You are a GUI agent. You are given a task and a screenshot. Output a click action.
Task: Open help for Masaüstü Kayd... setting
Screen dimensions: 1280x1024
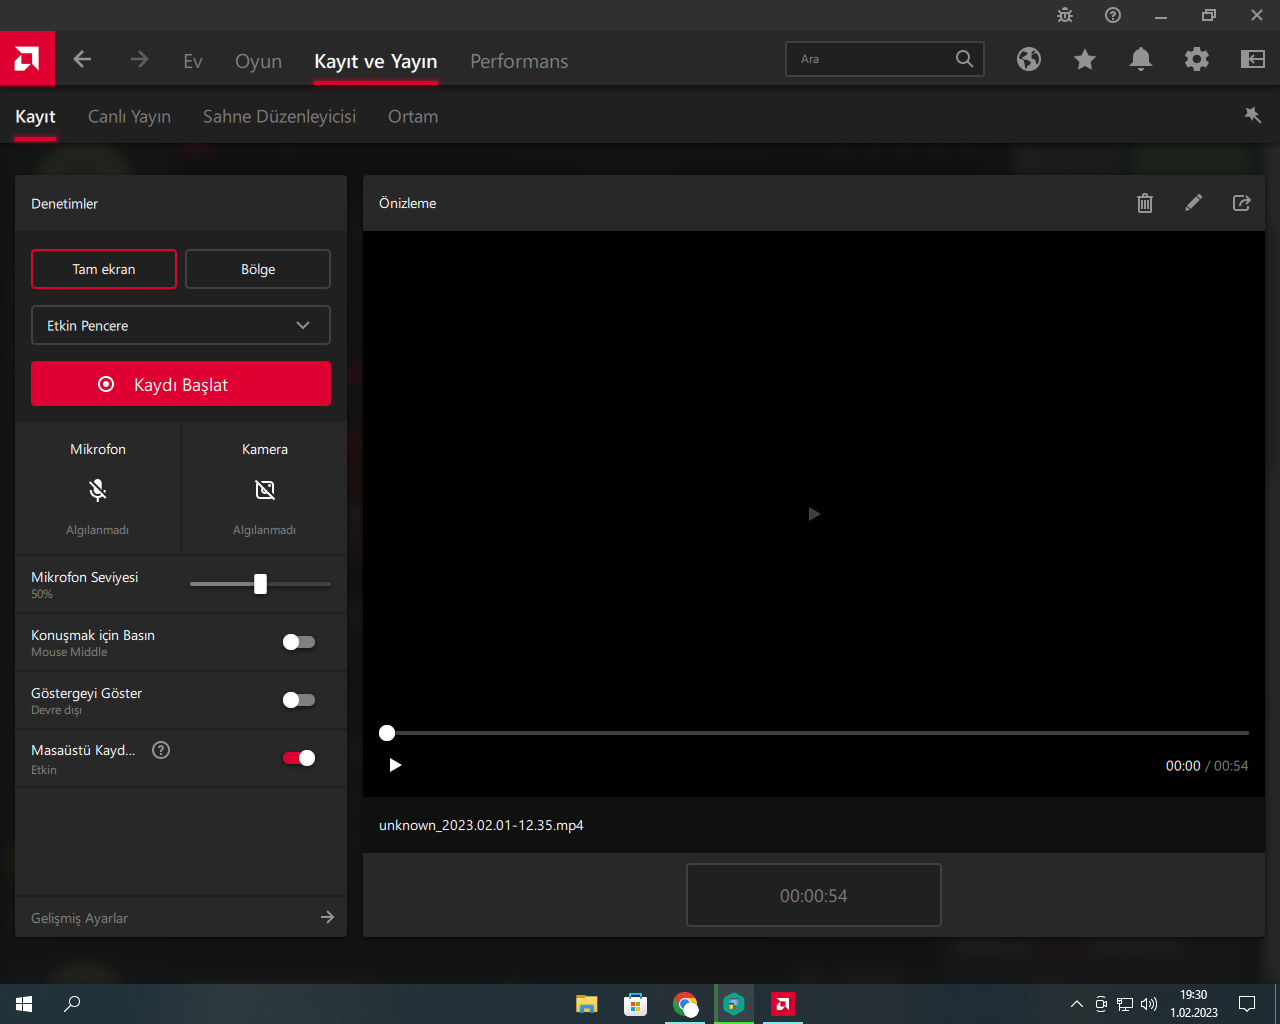(x=161, y=750)
